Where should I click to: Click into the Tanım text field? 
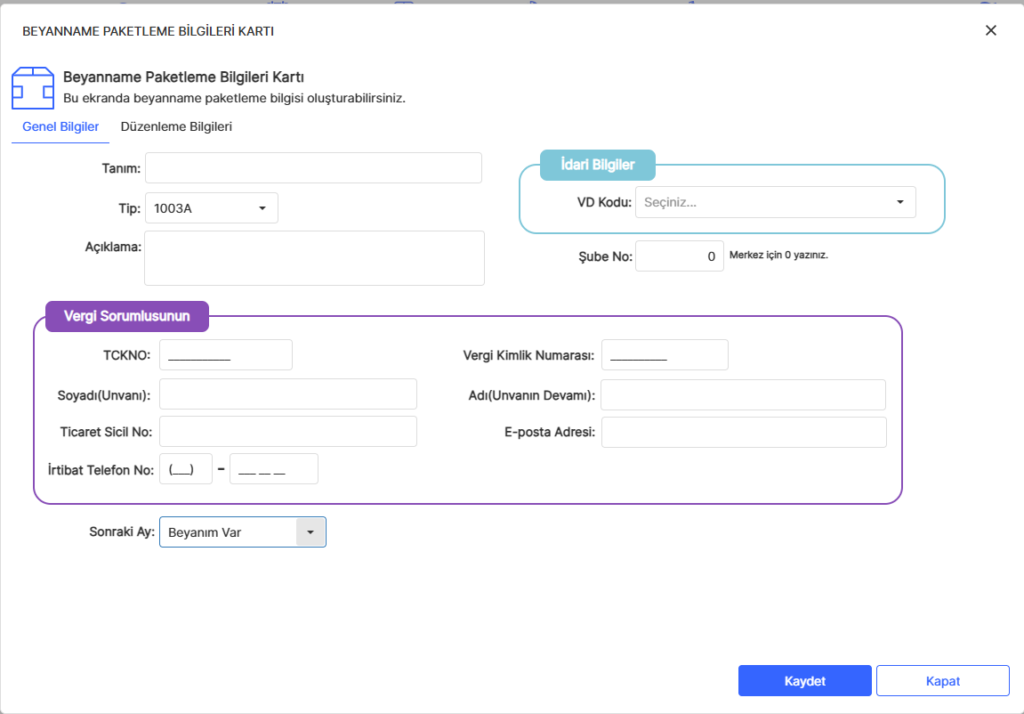pos(313,168)
